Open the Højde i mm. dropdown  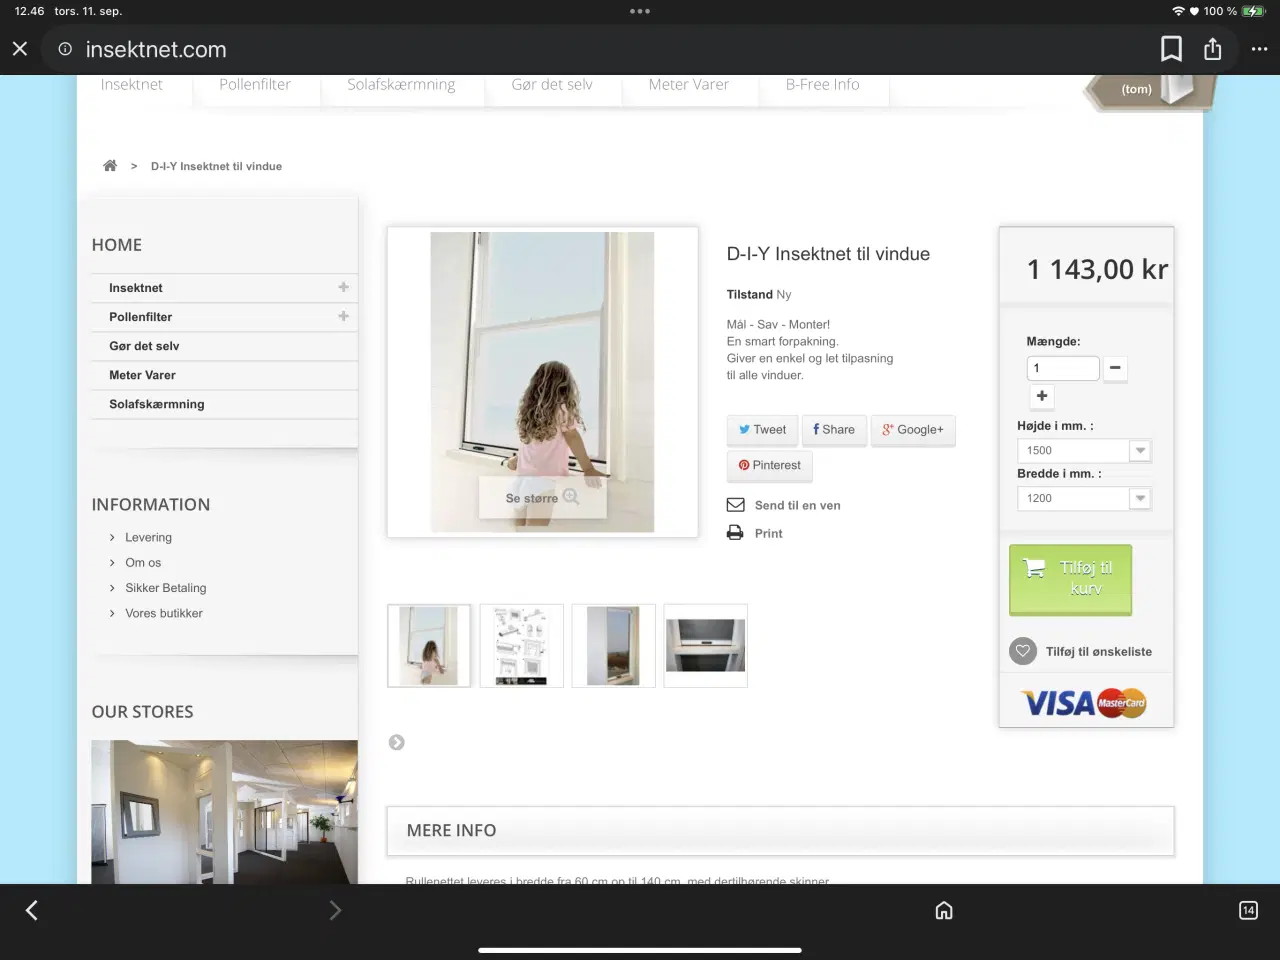(1084, 451)
